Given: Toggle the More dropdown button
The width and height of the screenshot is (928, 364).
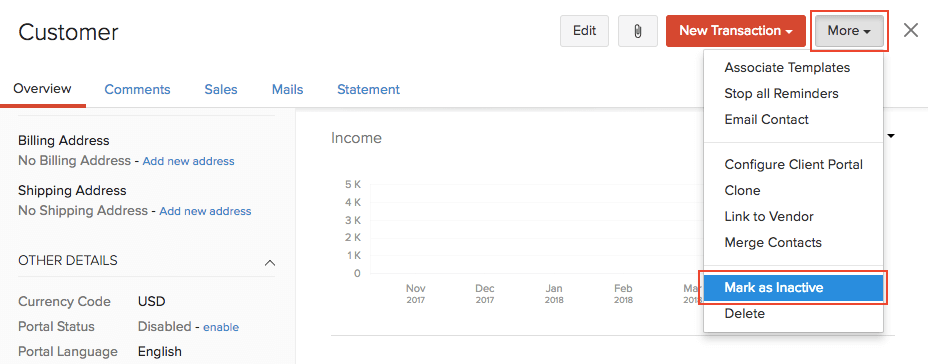Looking at the screenshot, I should tap(849, 31).
